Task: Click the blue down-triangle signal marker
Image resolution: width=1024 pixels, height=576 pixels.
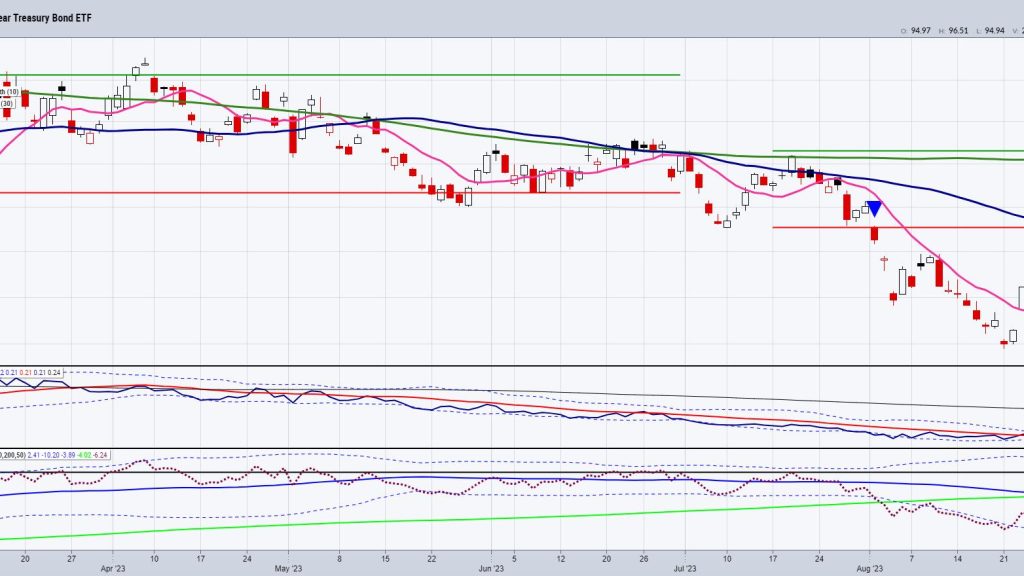Action: tap(874, 209)
